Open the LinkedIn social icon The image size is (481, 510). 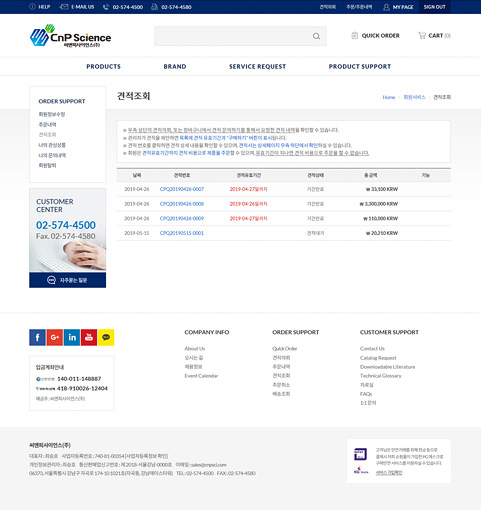(72, 337)
